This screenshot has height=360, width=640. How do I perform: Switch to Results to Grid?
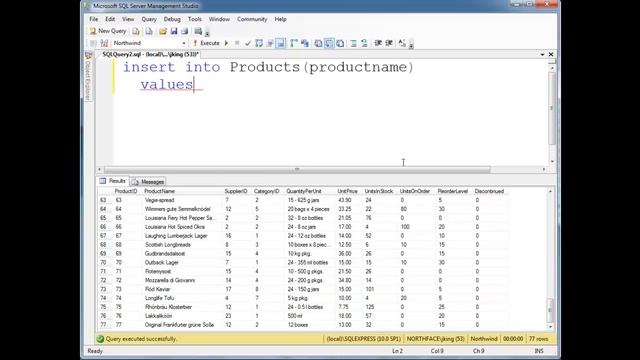[329, 43]
